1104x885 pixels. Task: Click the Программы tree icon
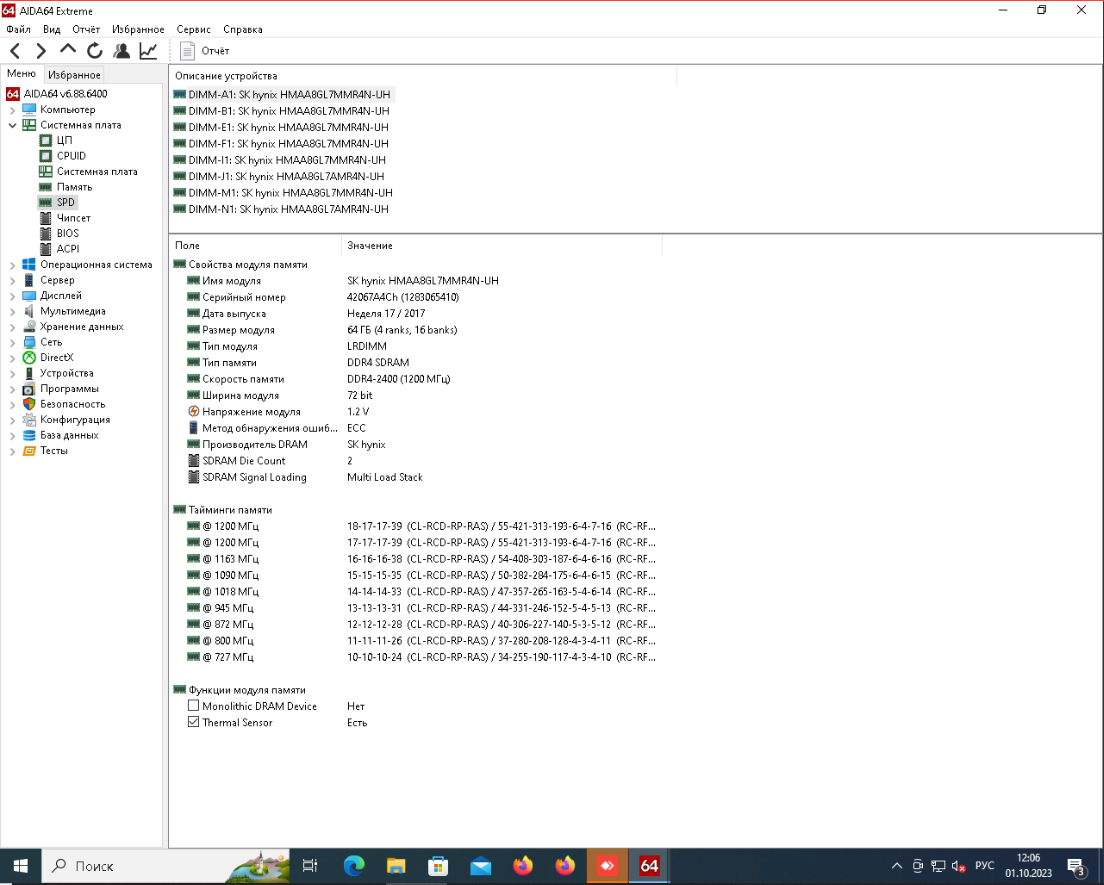(x=29, y=389)
